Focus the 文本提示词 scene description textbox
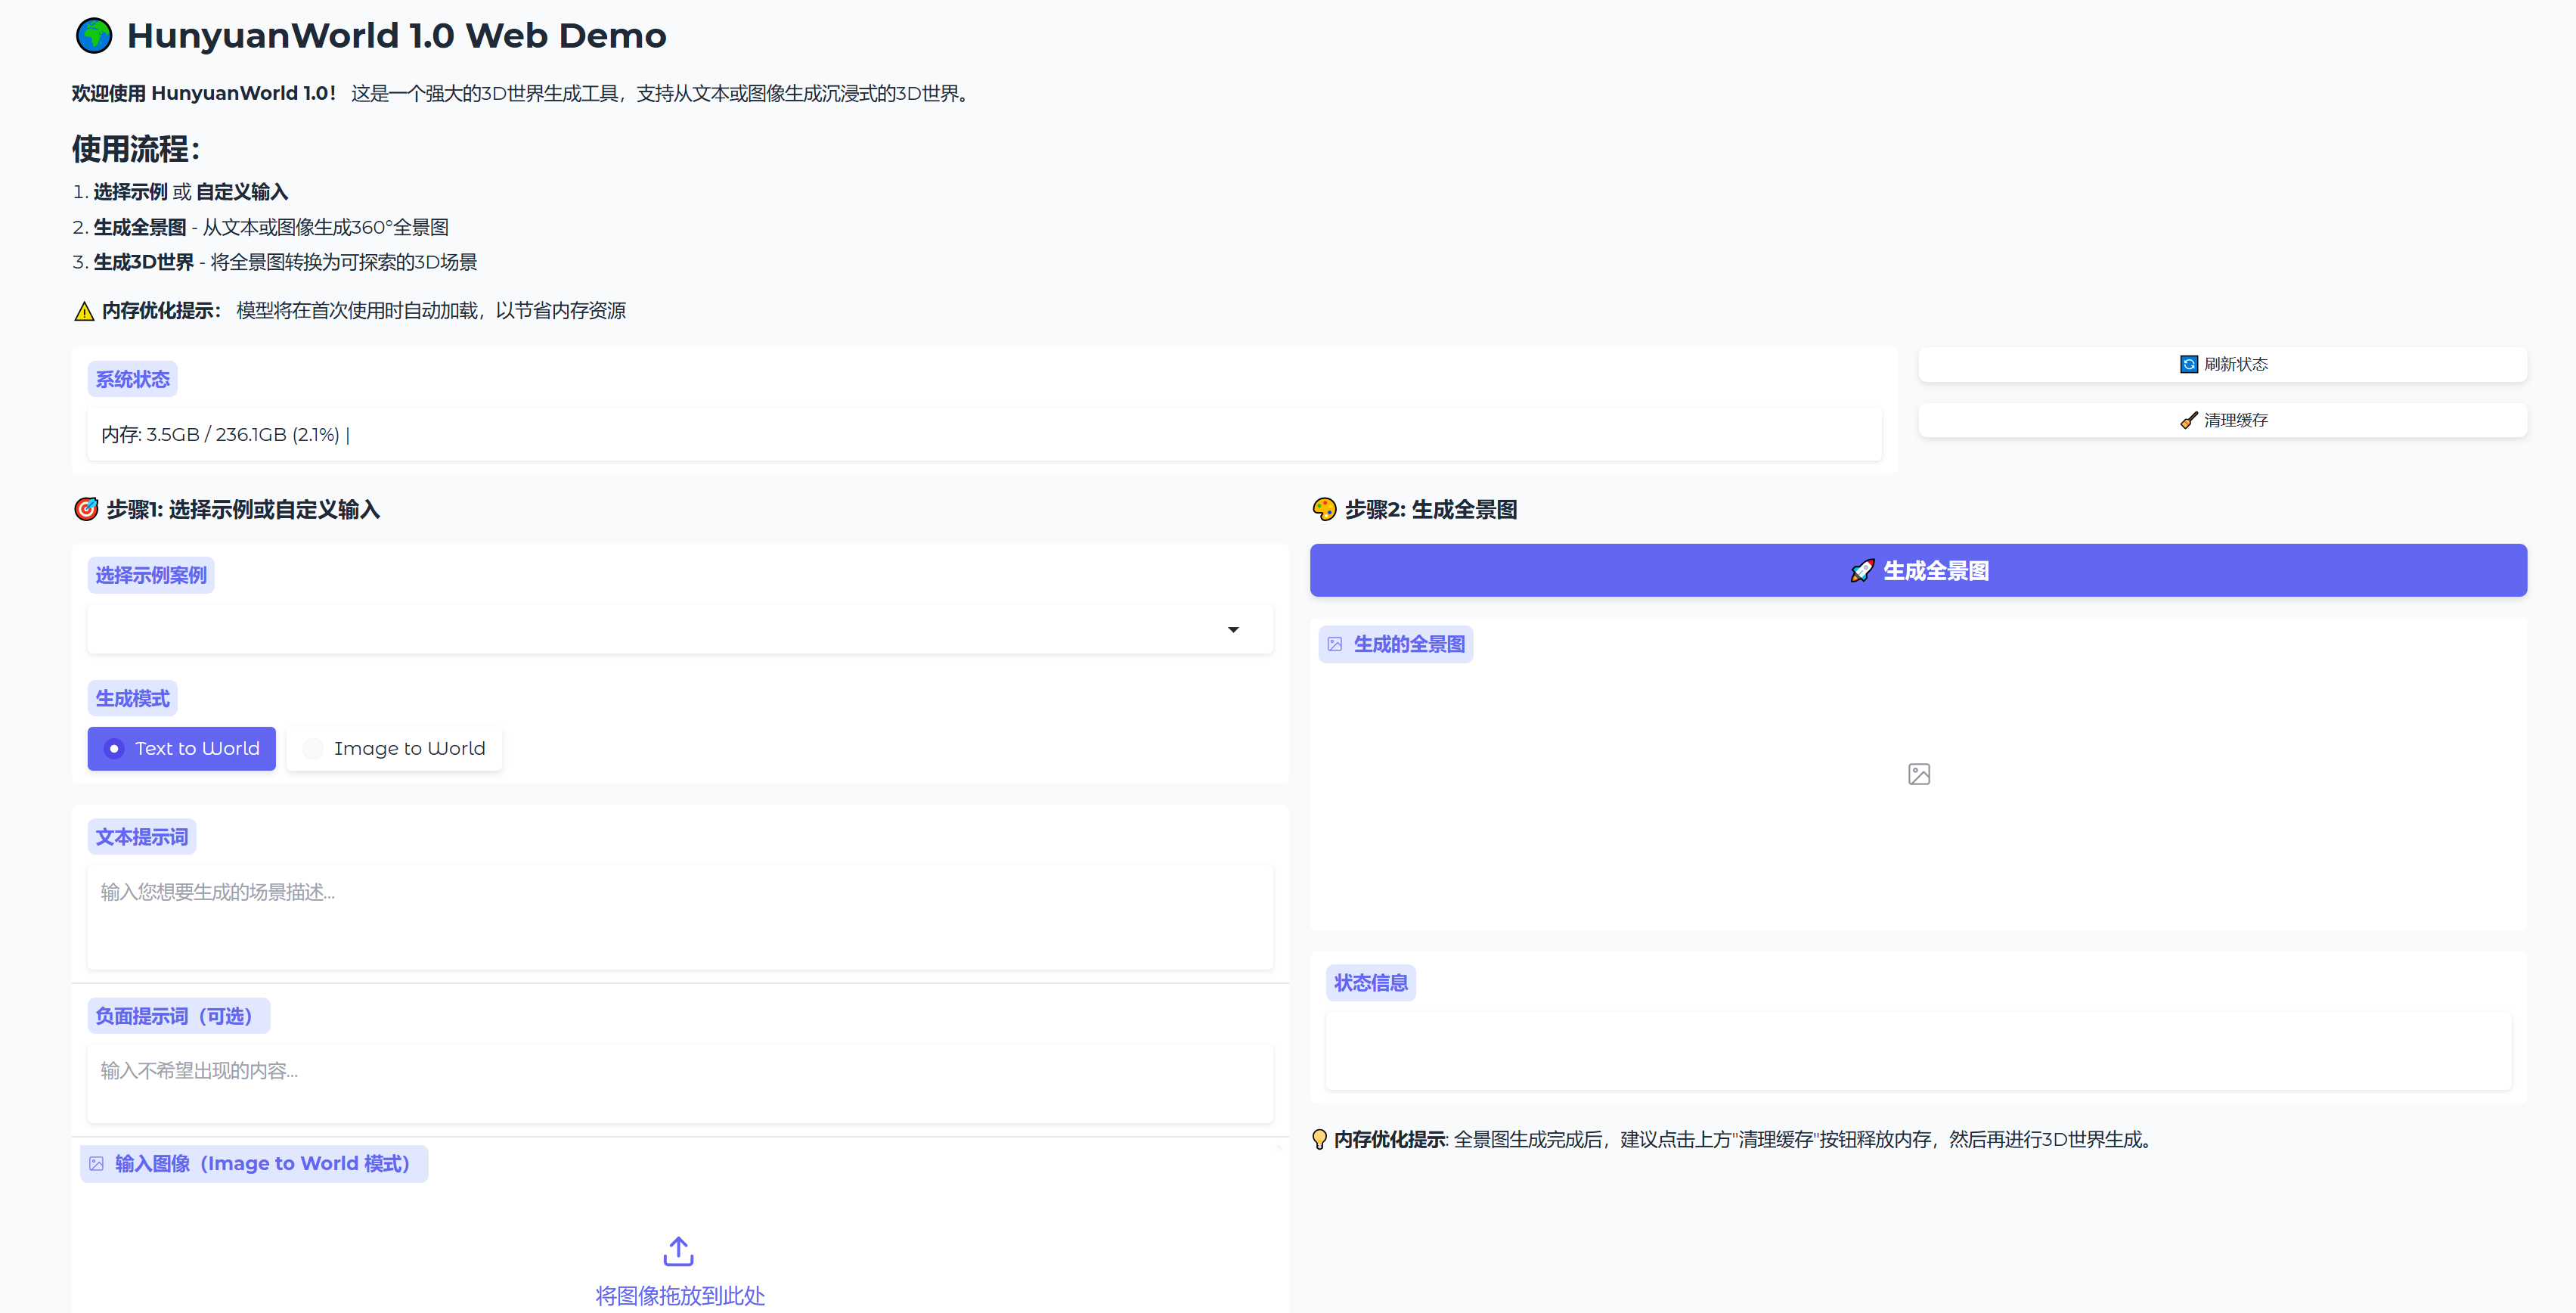2576x1313 pixels. click(x=680, y=917)
